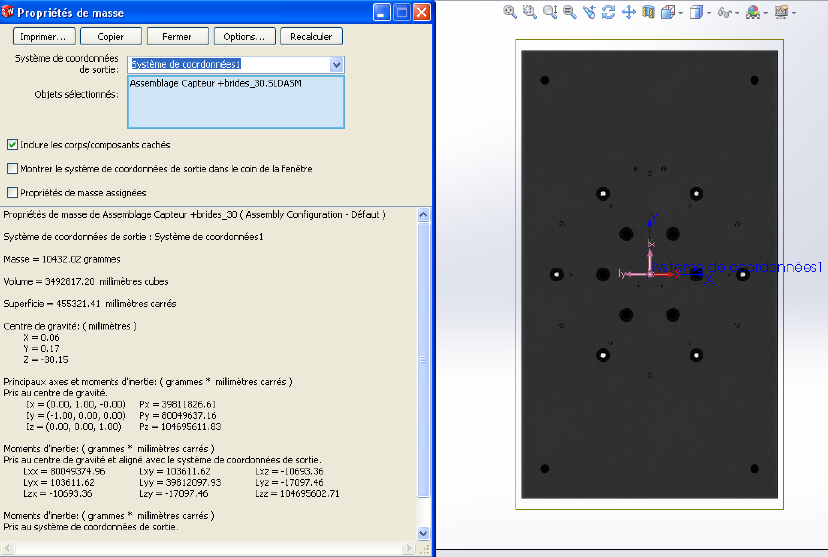This screenshot has height=557, width=828.
Task: Open the Options... button
Action: point(244,36)
